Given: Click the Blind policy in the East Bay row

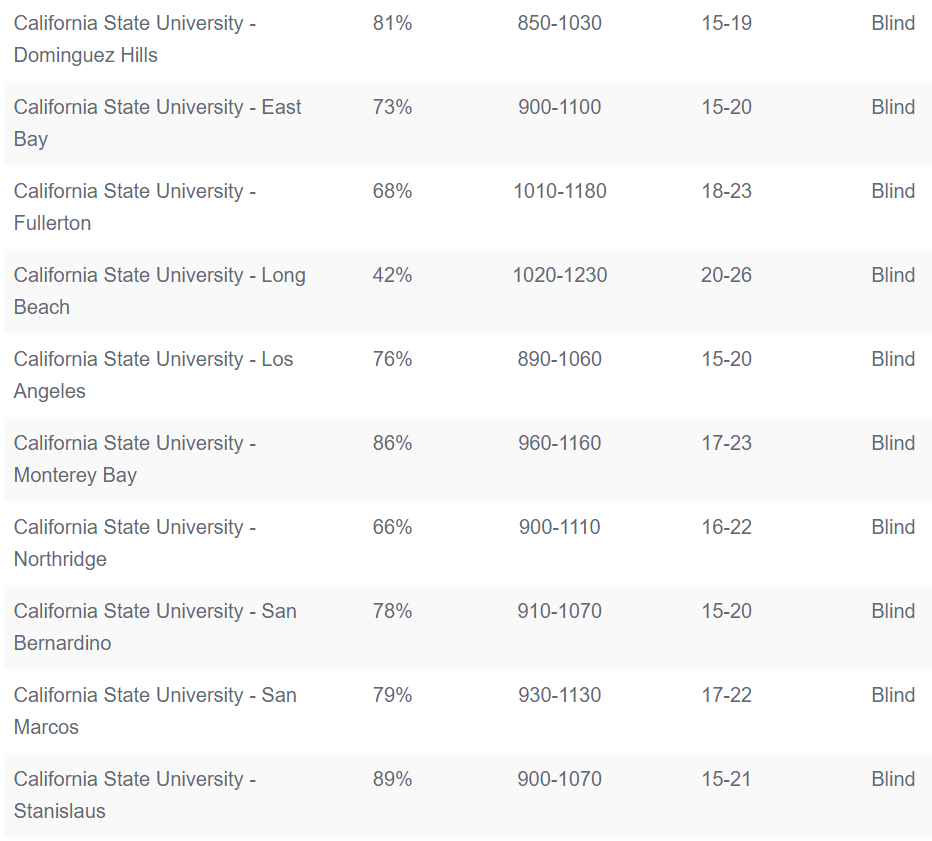Looking at the screenshot, I should coord(893,107).
